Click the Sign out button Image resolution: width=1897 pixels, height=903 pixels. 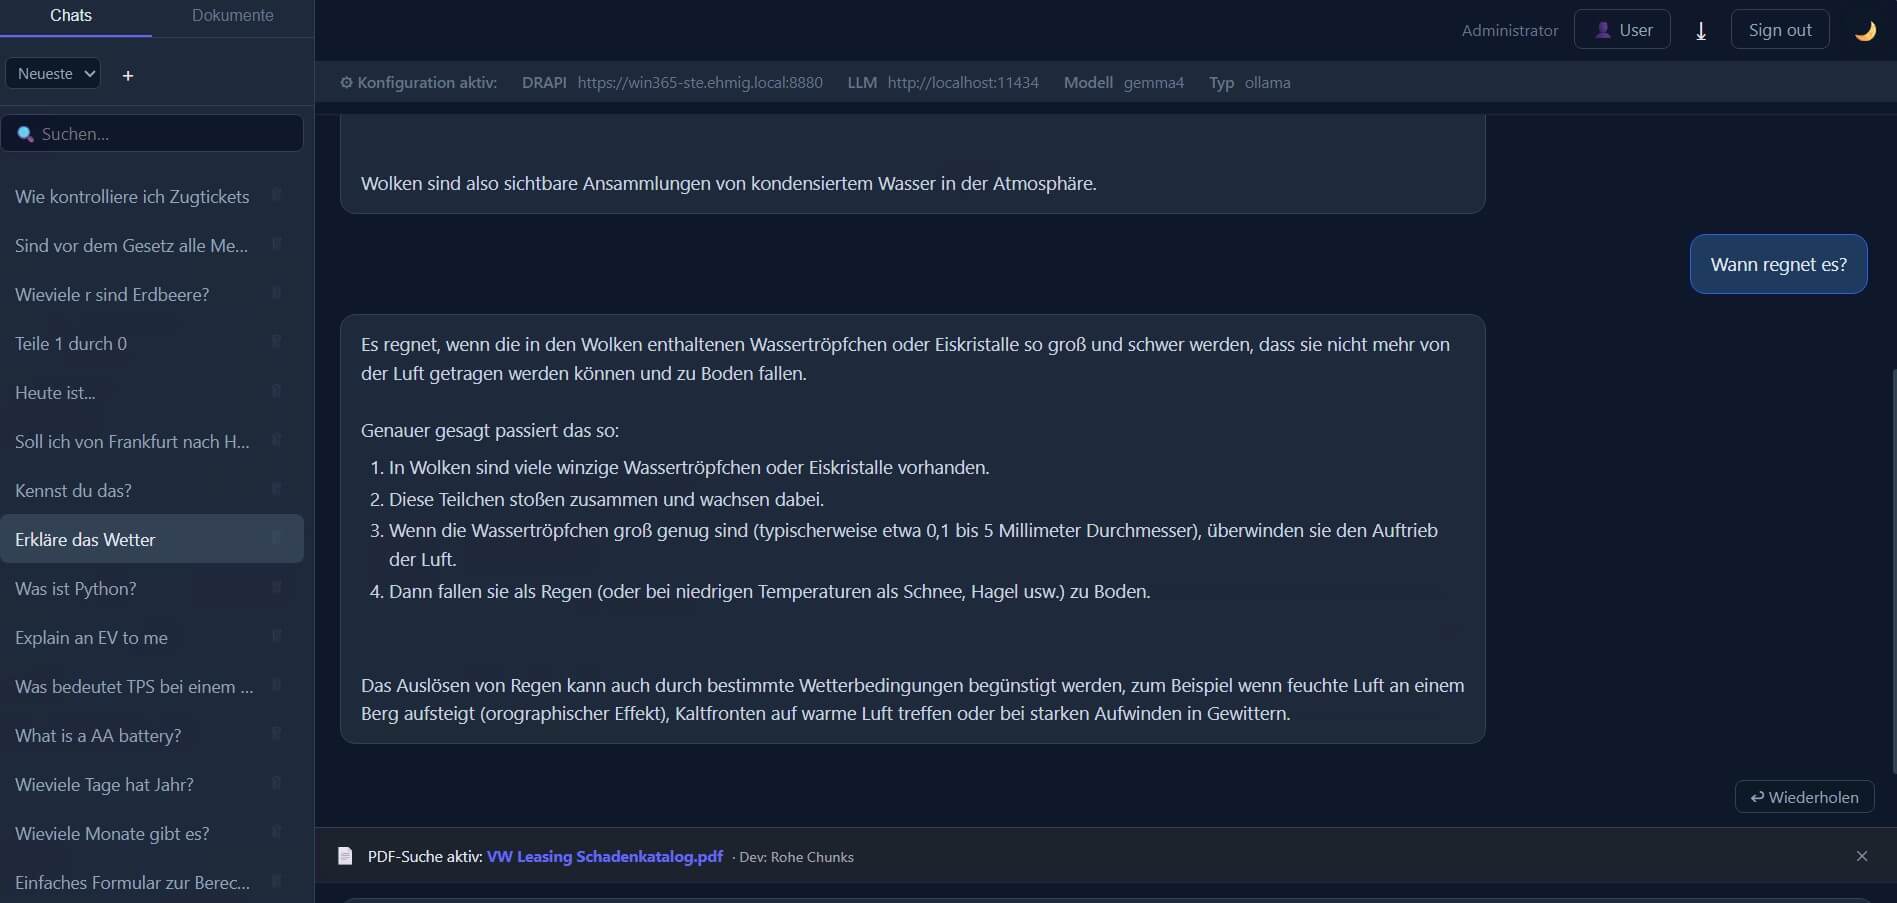(1779, 30)
